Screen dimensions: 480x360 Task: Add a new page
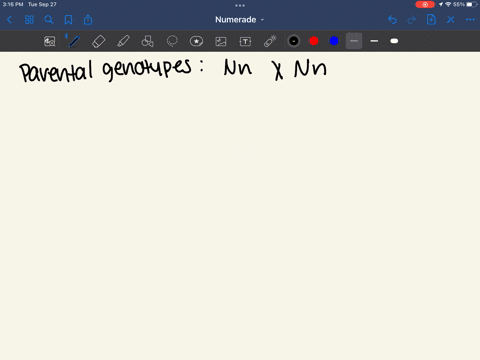click(431, 20)
